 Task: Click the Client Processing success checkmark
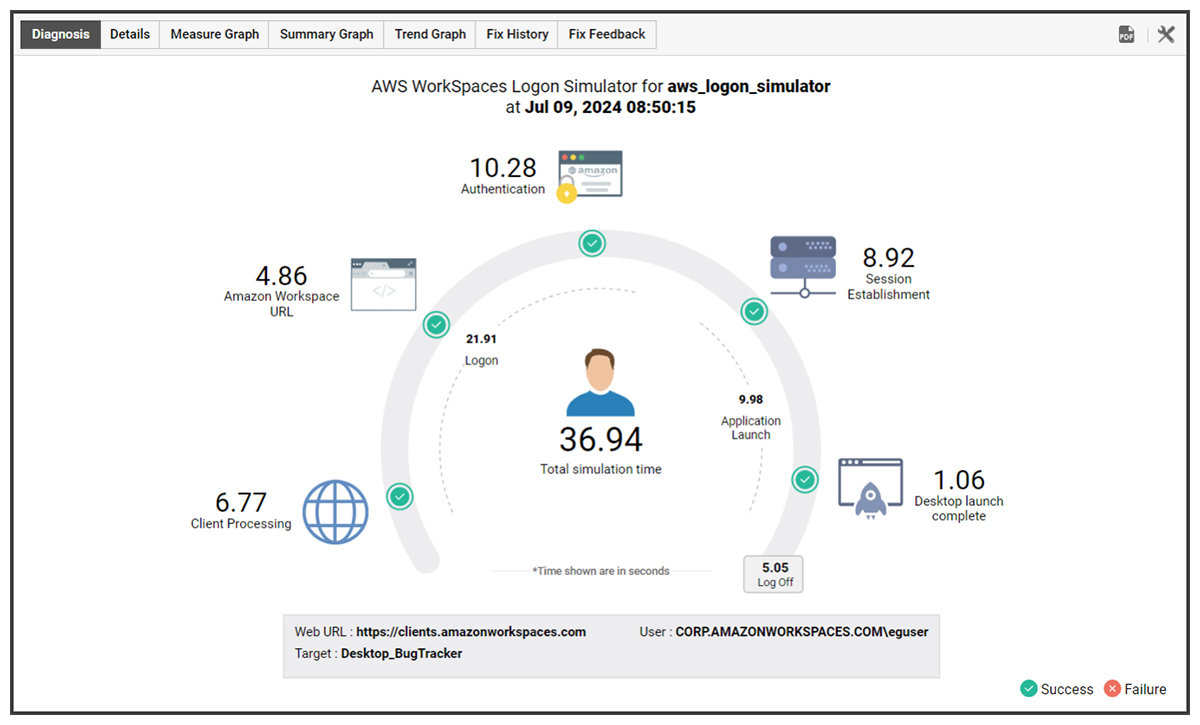[400, 496]
